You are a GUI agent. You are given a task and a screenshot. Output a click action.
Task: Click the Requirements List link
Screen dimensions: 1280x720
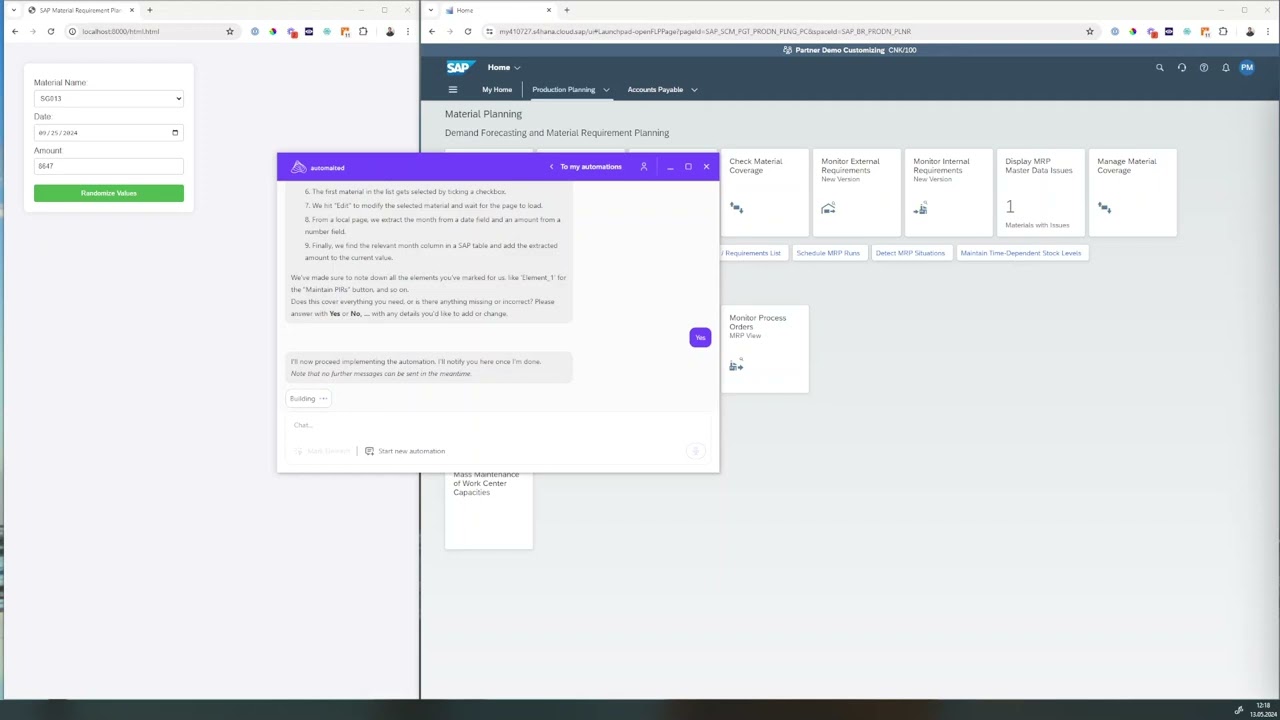click(x=752, y=253)
